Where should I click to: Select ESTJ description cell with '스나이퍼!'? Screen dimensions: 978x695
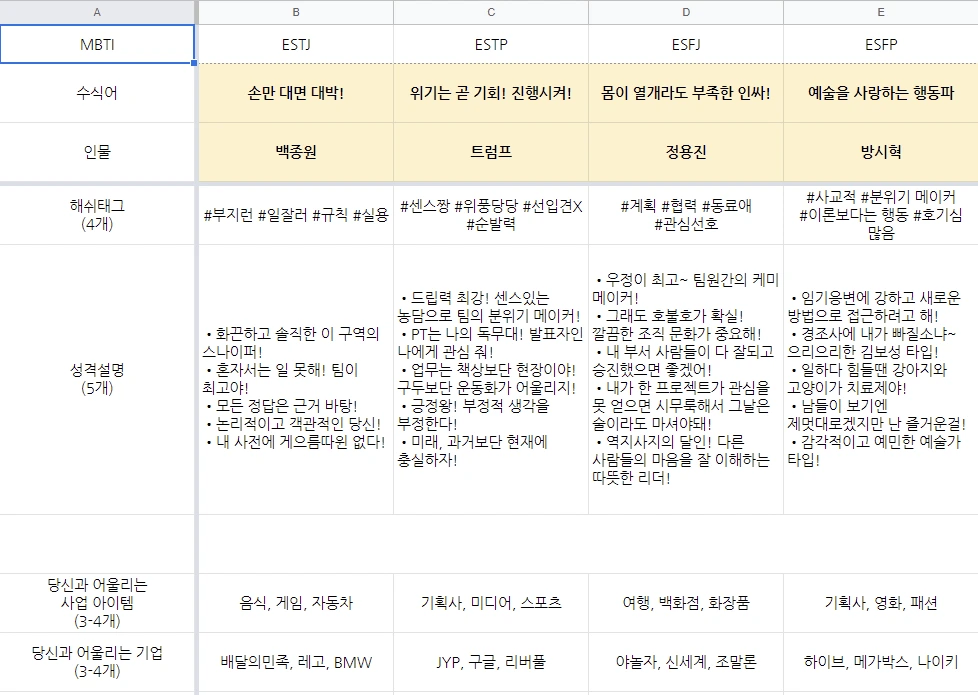296,379
